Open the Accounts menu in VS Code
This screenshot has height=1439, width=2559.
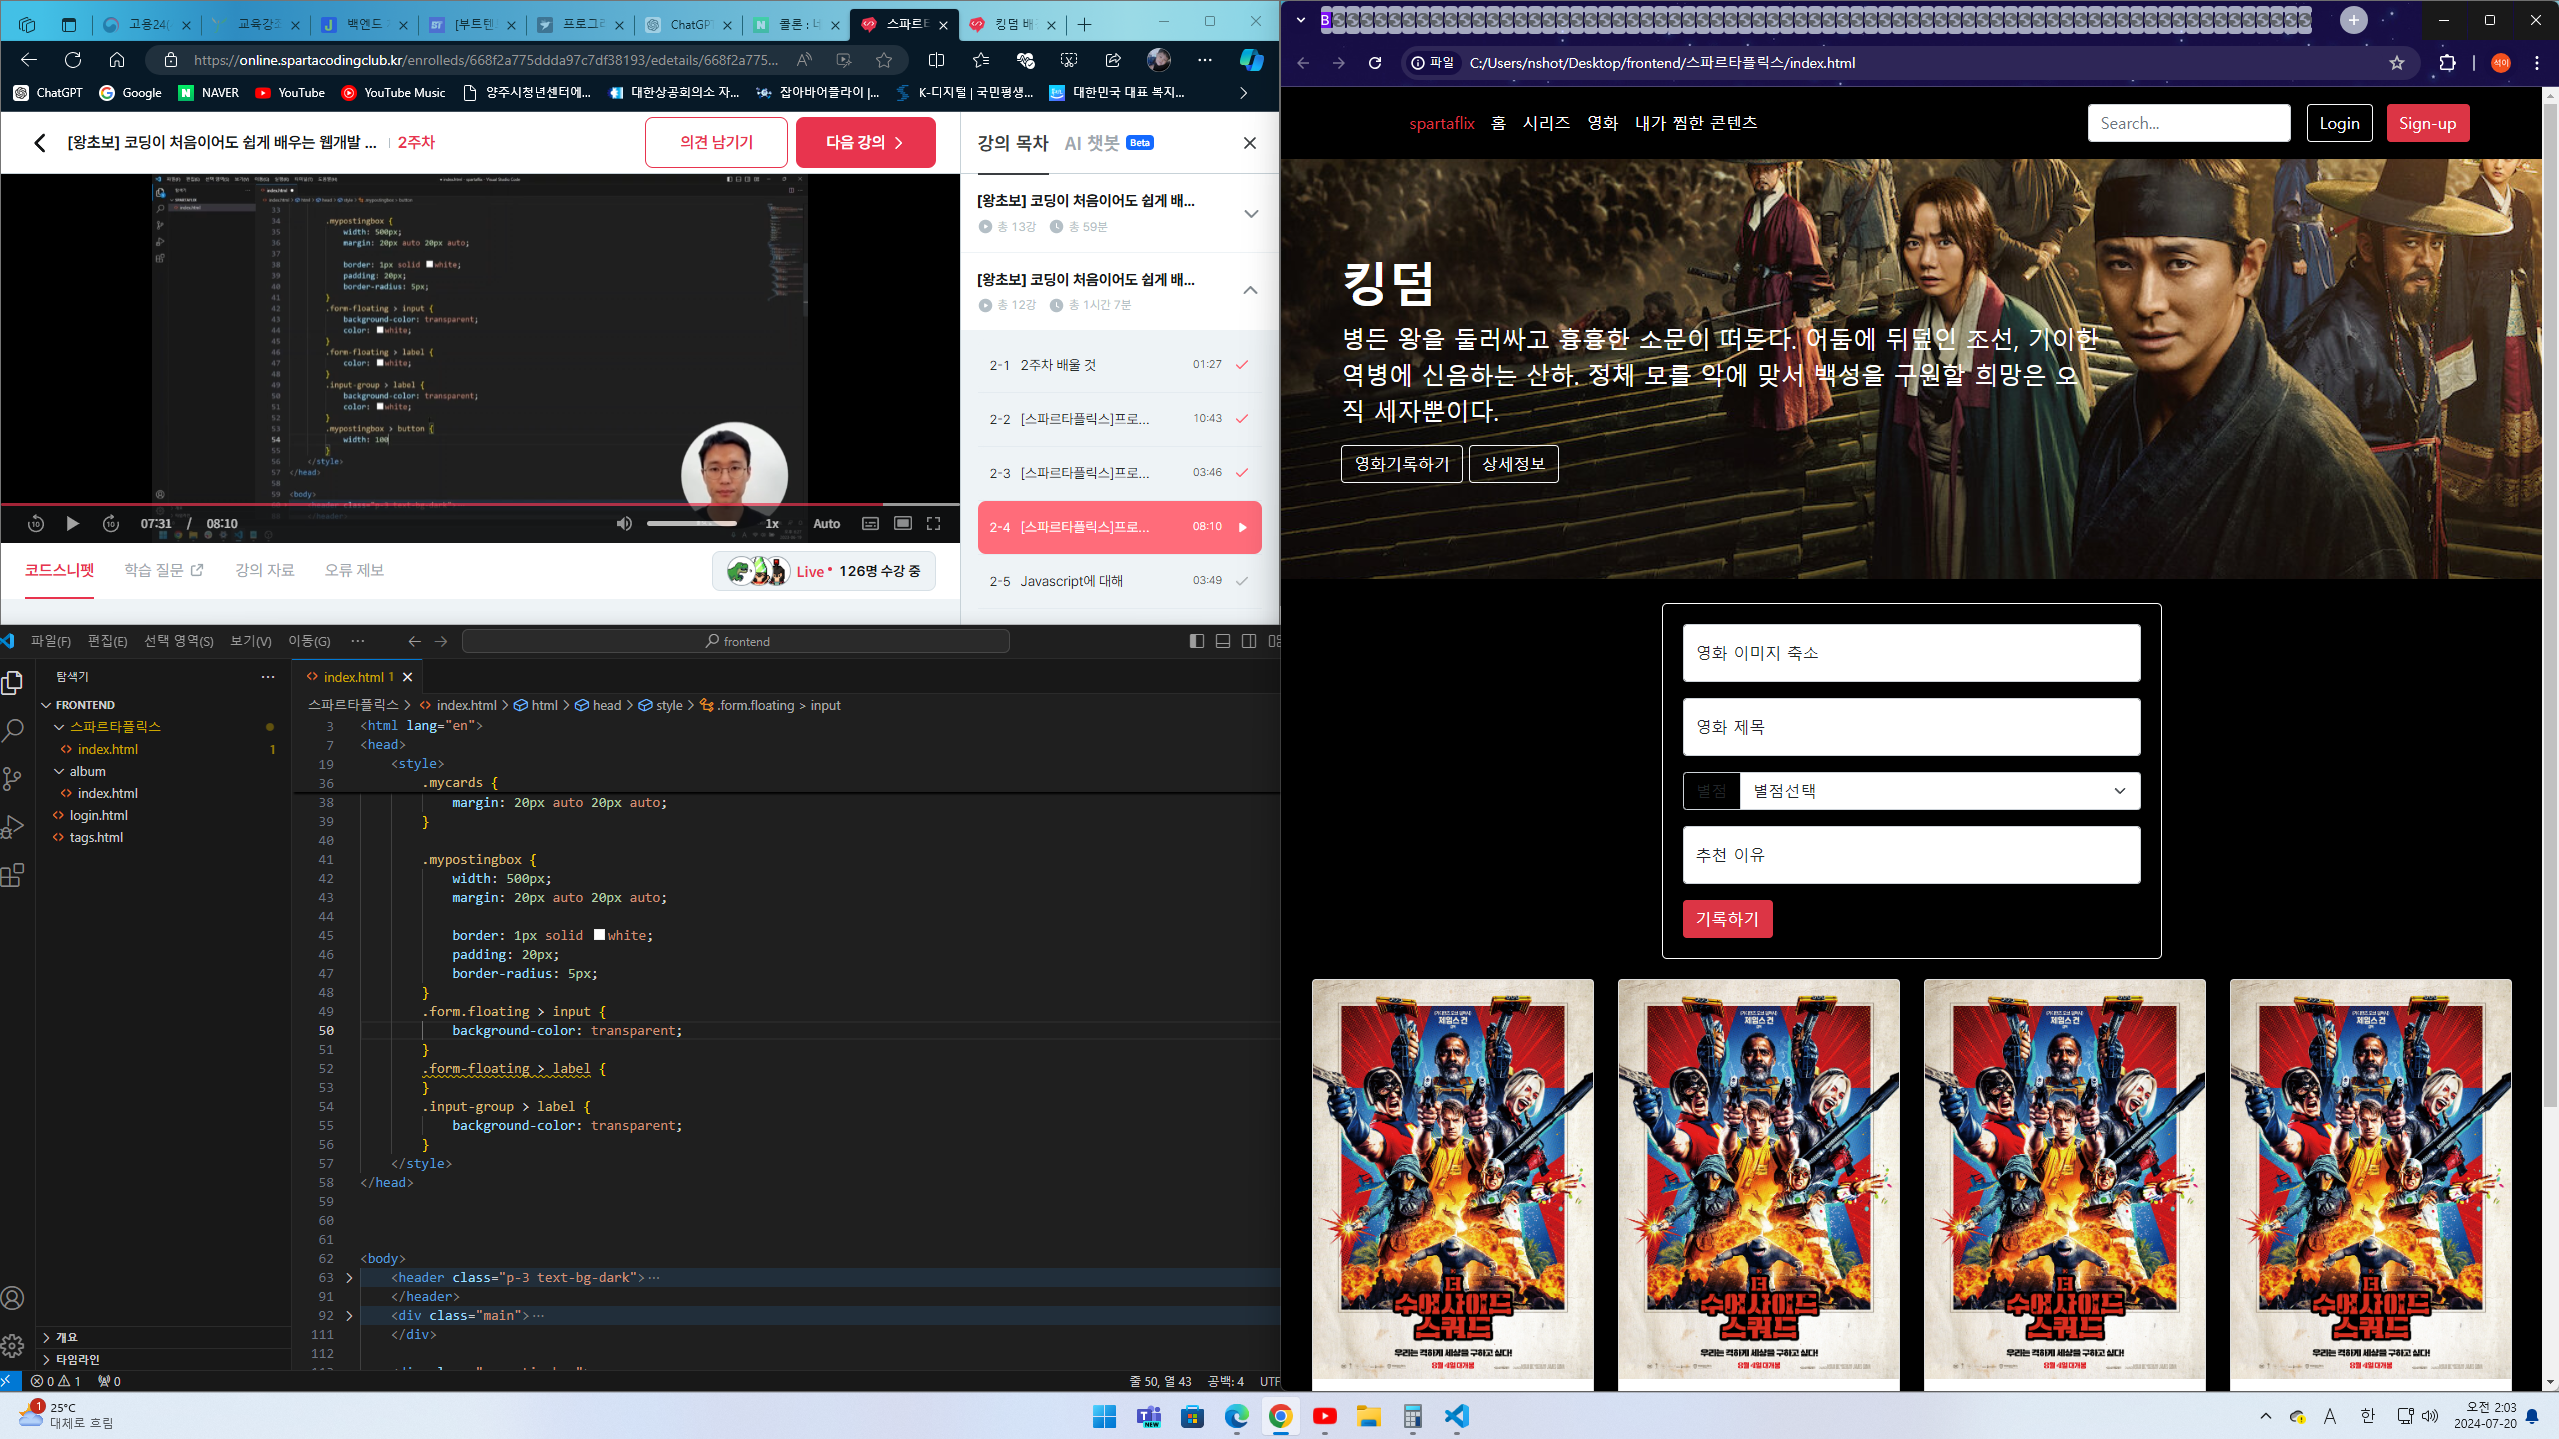13,1298
